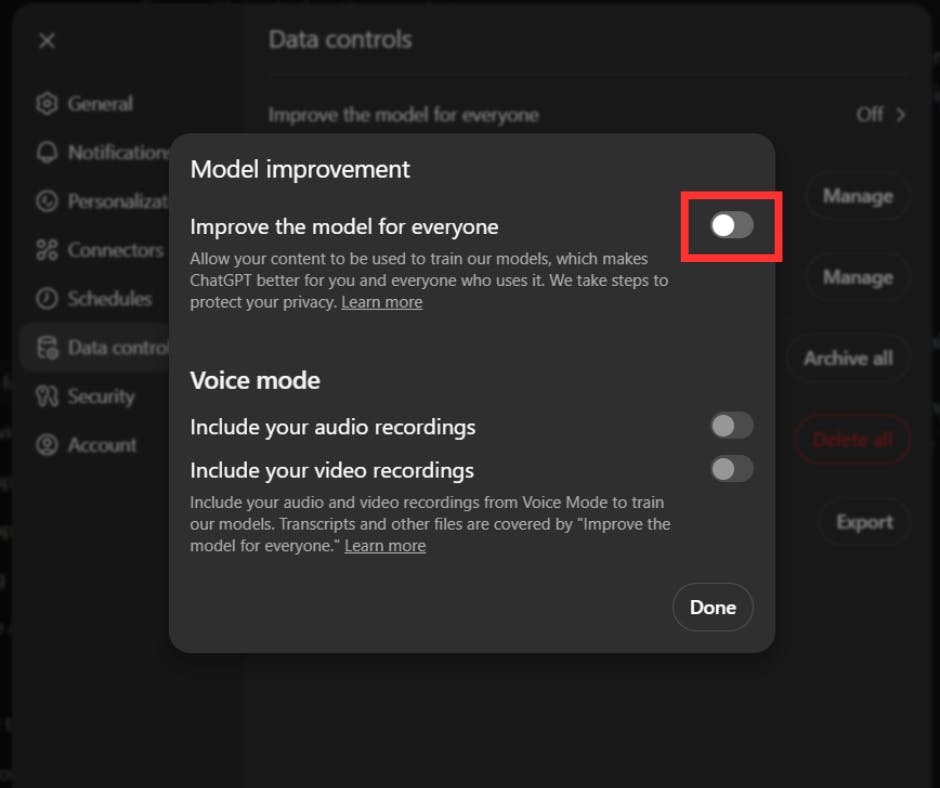Click the Voice mode section heading
The height and width of the screenshot is (788, 940).
click(x=255, y=380)
